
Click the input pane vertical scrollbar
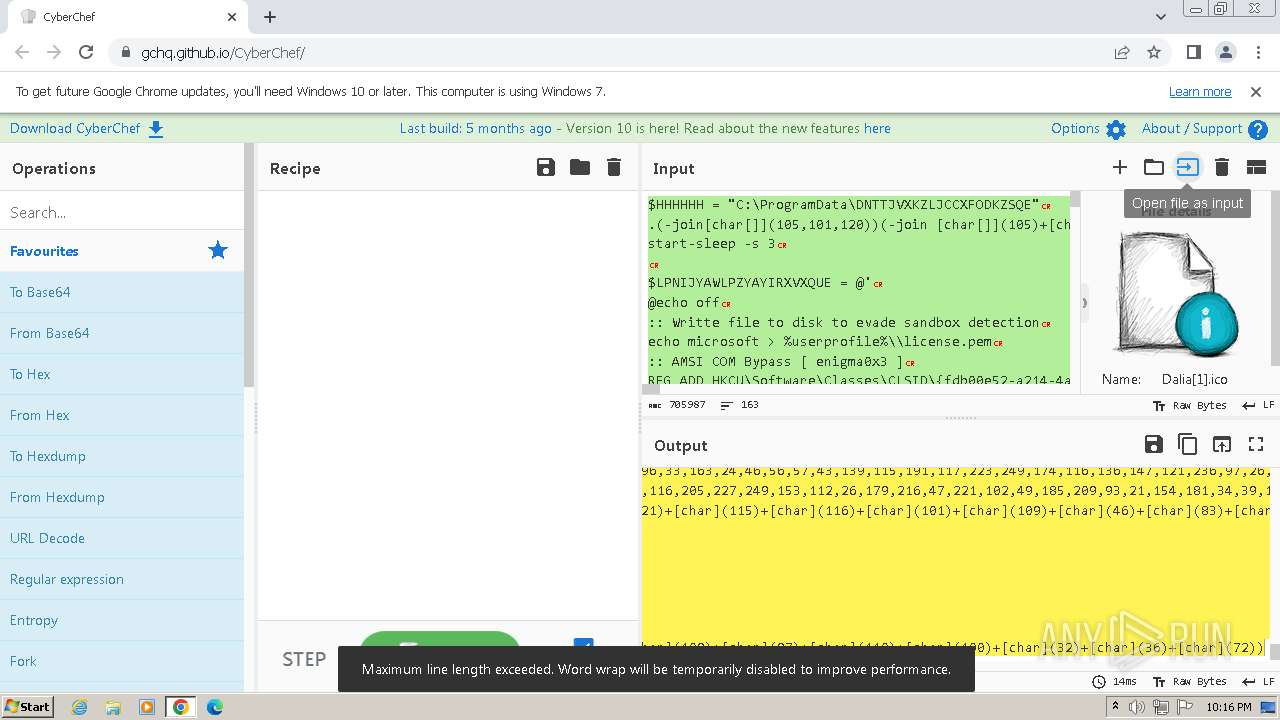(x=1075, y=199)
